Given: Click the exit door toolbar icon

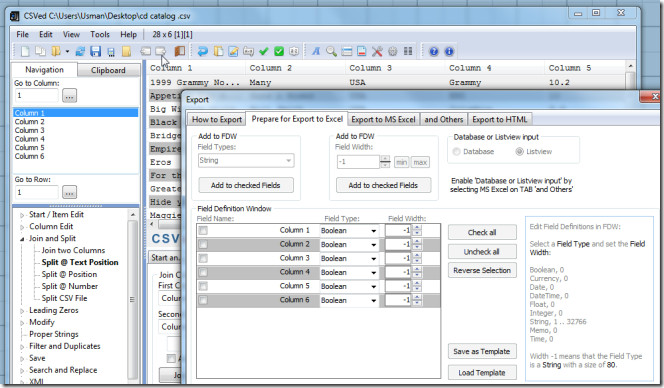Looking at the screenshot, I should pos(180,51).
